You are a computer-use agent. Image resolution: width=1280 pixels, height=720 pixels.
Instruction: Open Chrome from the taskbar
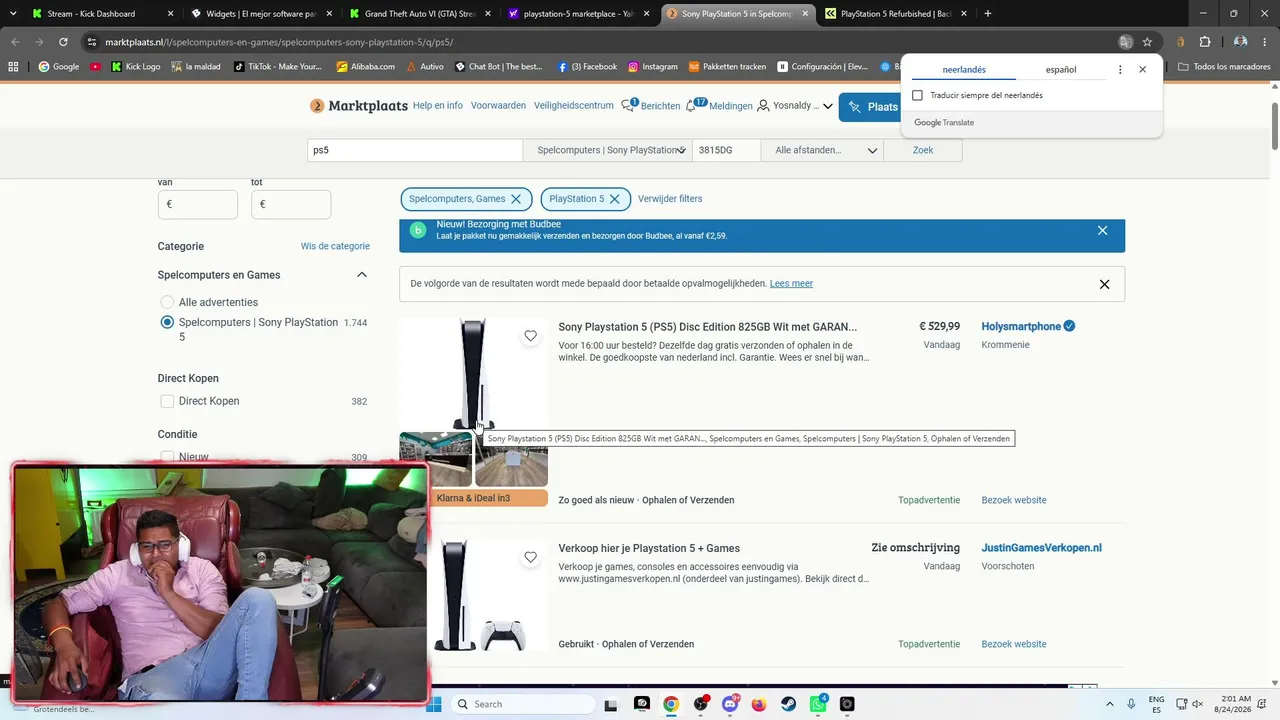tap(671, 704)
